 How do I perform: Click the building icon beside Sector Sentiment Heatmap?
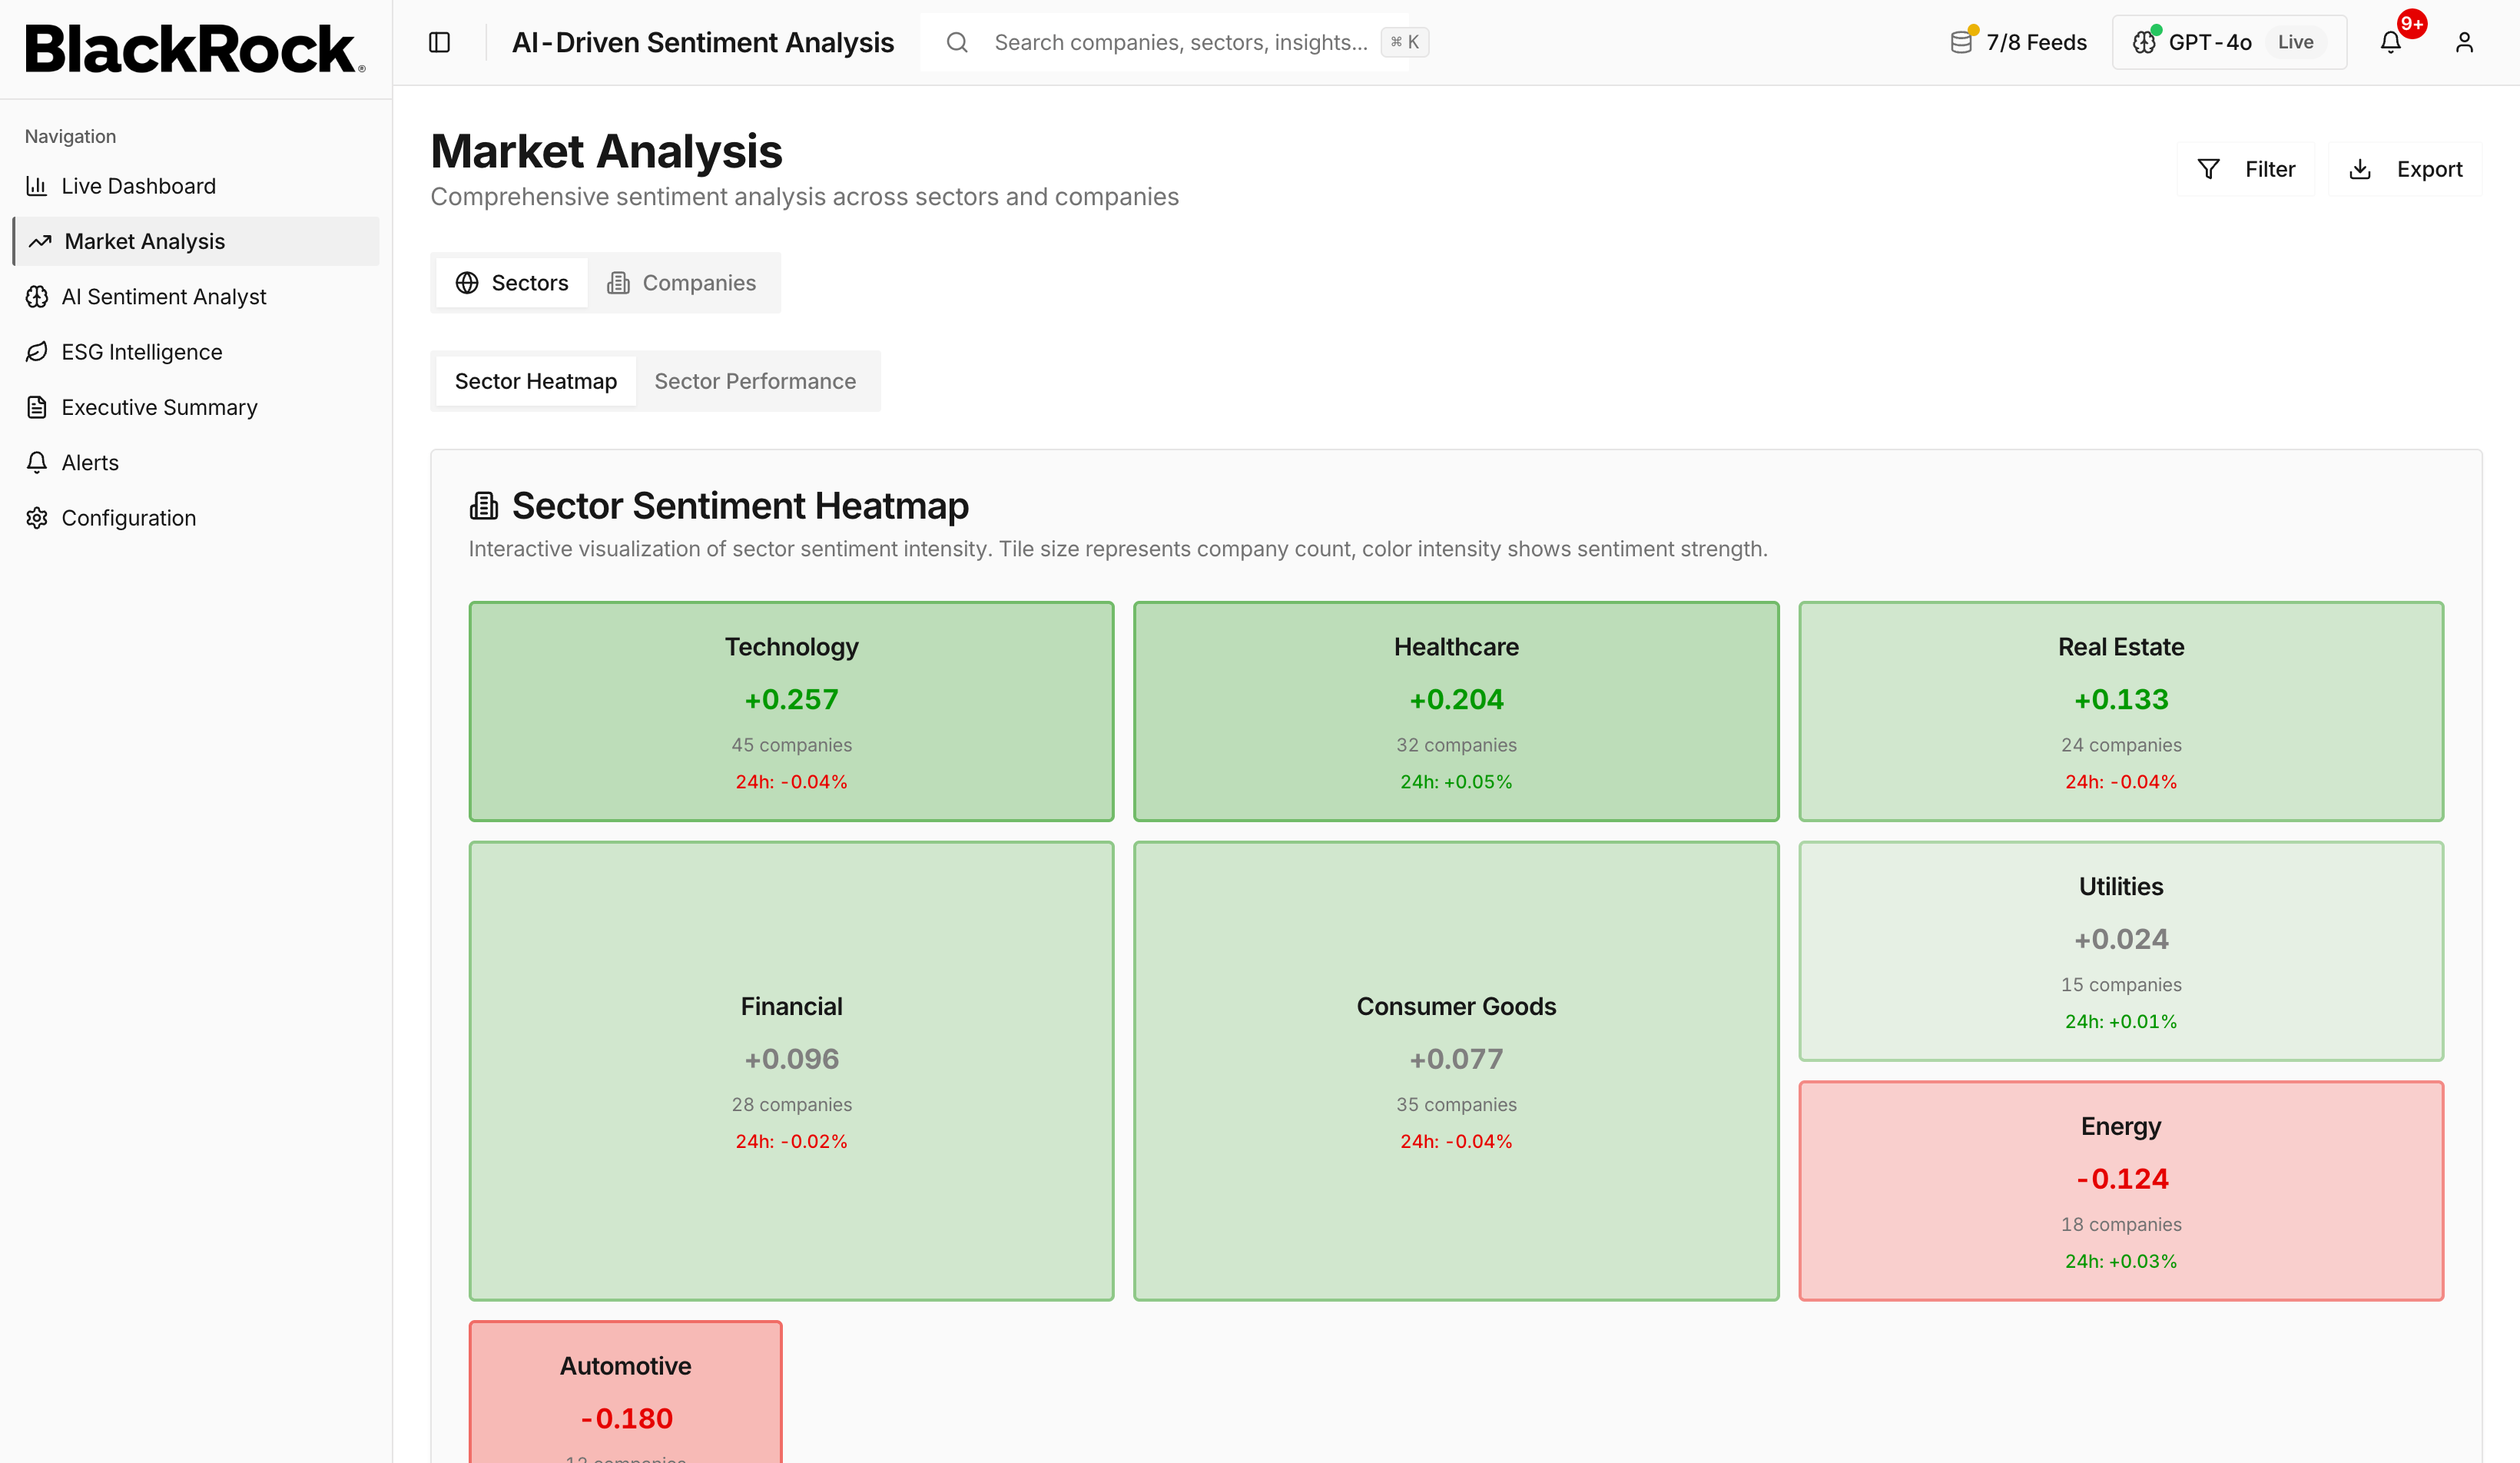pyautogui.click(x=484, y=506)
